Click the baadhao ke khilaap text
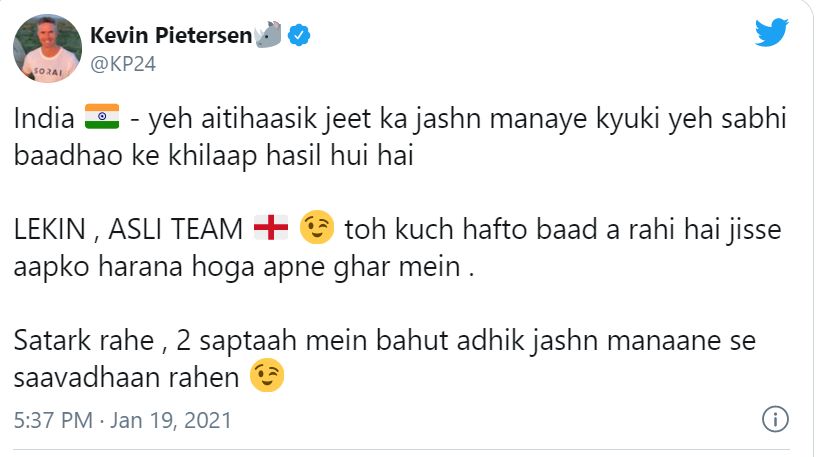This screenshot has width=816, height=457. (135, 156)
